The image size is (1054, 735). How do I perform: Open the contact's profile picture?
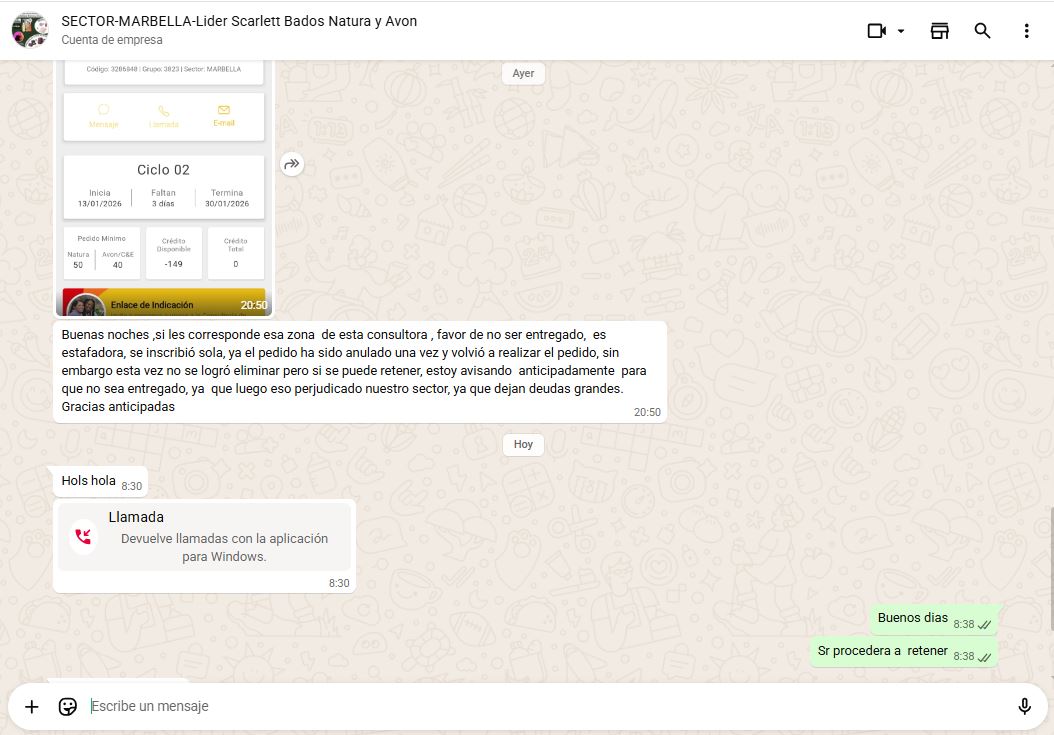point(30,30)
